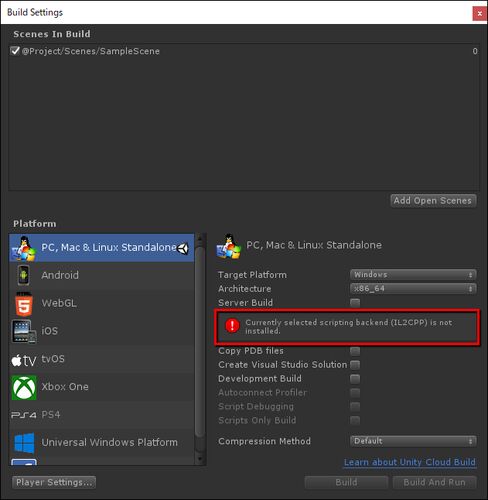Toggle Script Debugging checkbox
This screenshot has width=488, height=500.
(x=355, y=406)
